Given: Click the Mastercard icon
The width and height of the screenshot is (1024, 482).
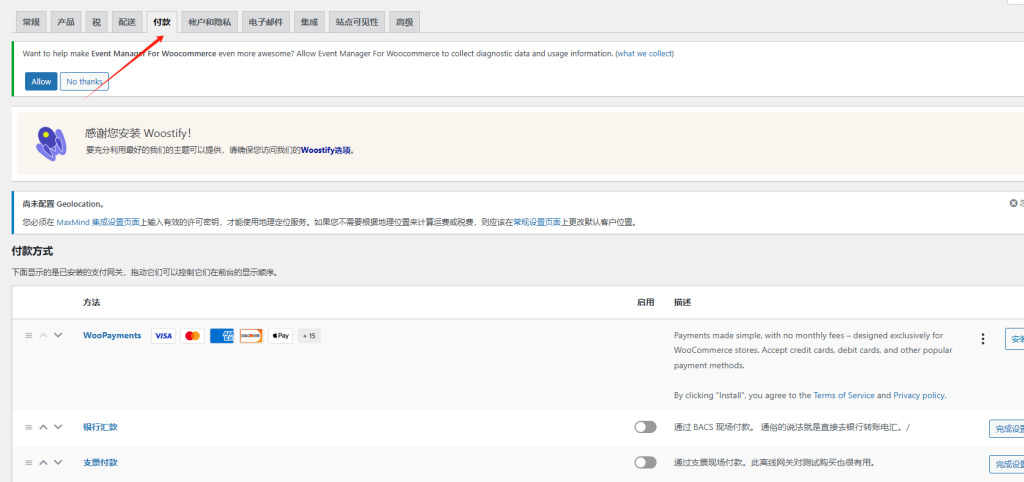Looking at the screenshot, I should point(193,336).
